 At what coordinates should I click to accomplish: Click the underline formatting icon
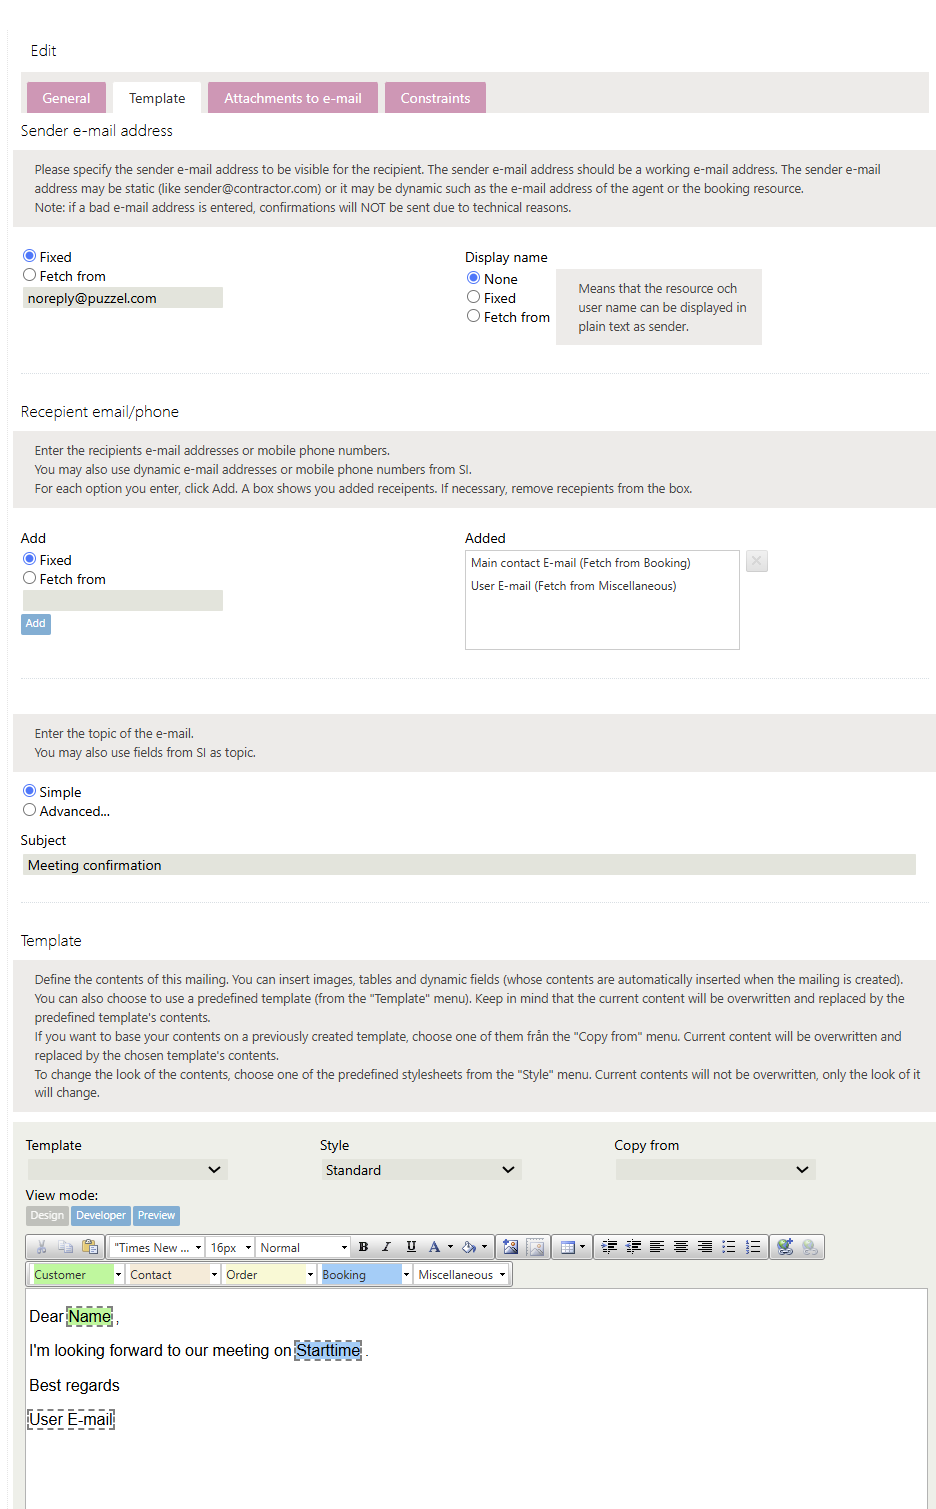point(411,1247)
